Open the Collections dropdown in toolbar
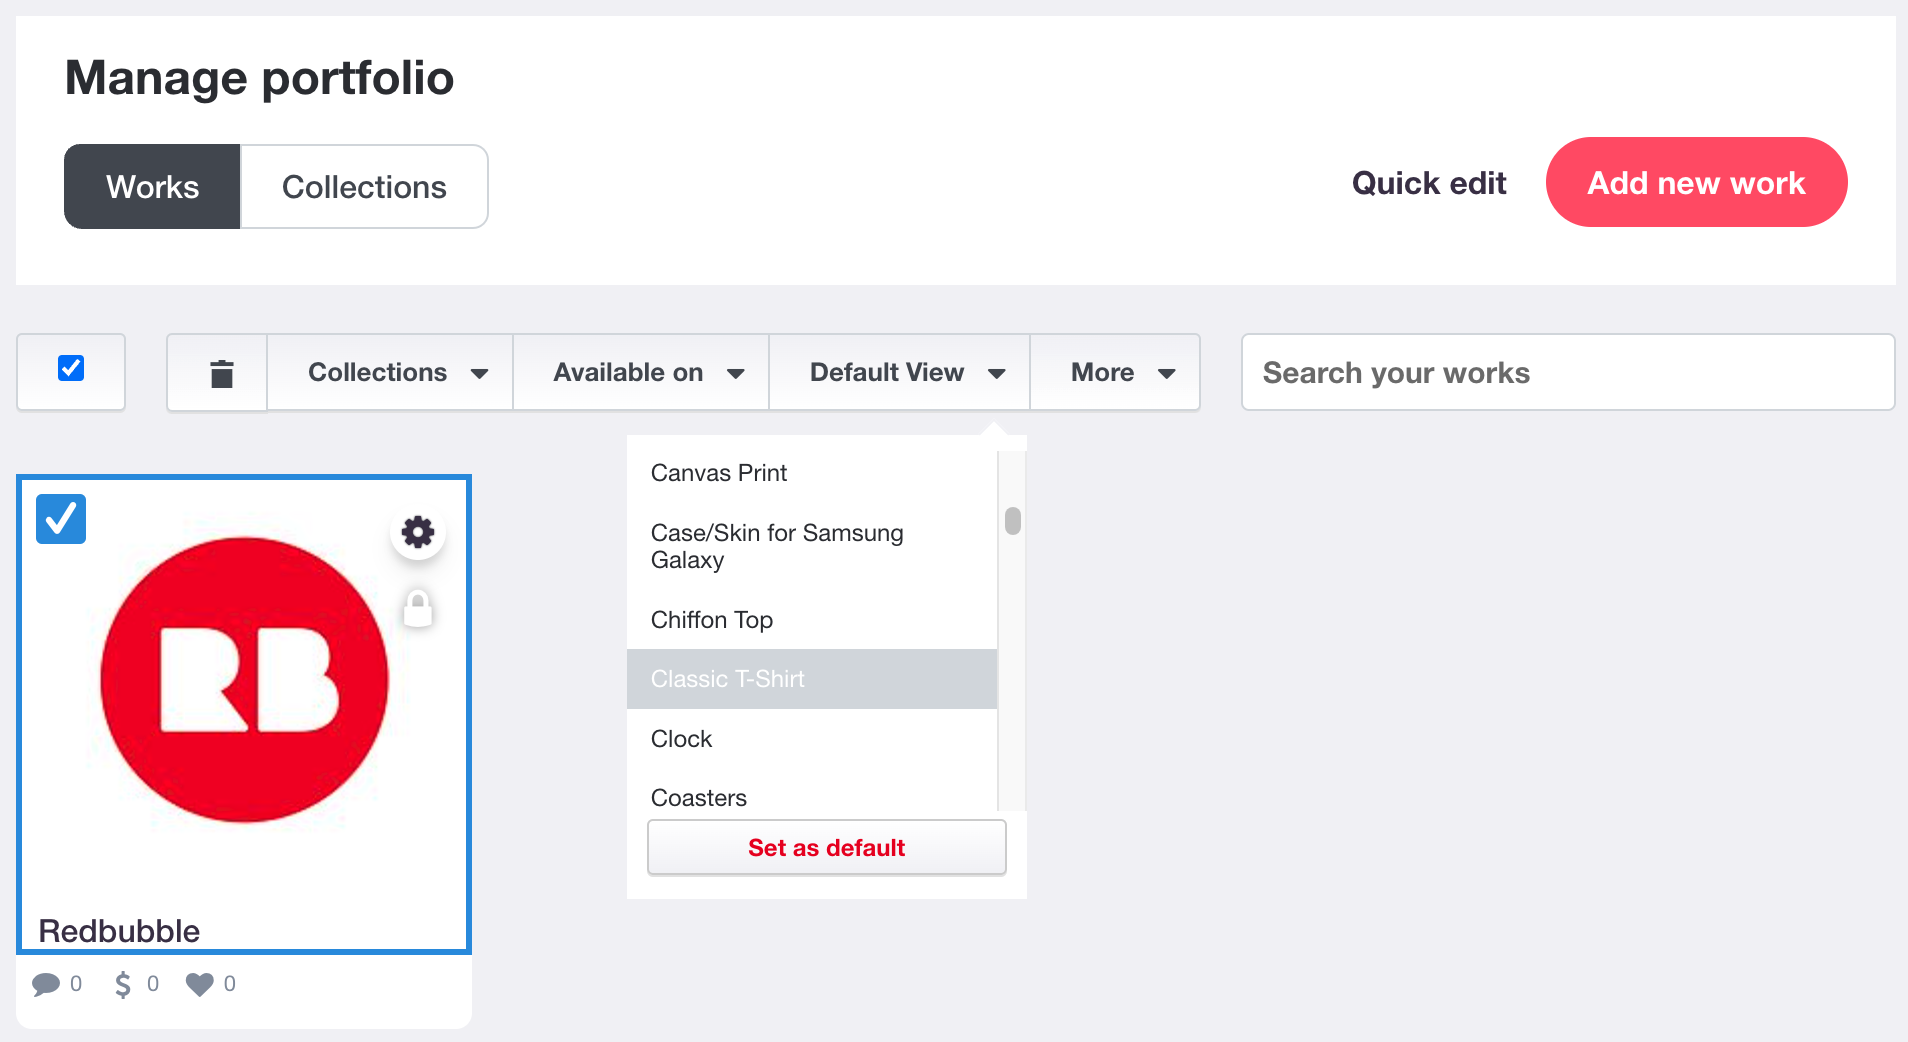Image resolution: width=1908 pixels, height=1042 pixels. tap(390, 372)
